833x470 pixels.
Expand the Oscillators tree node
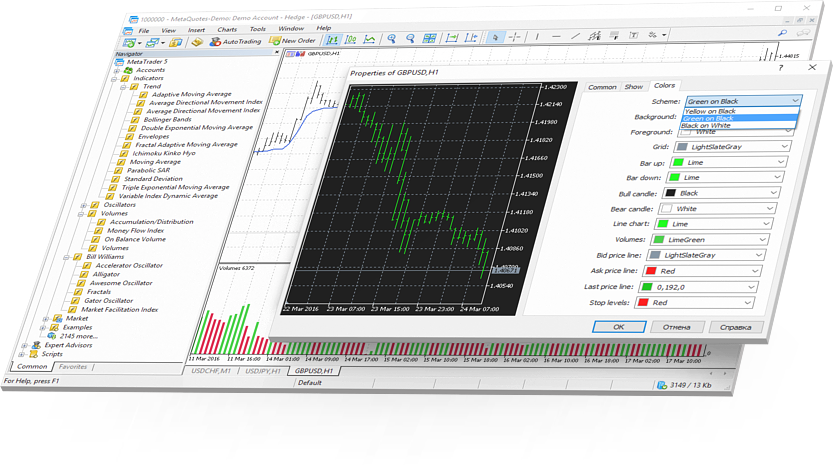click(x=84, y=205)
